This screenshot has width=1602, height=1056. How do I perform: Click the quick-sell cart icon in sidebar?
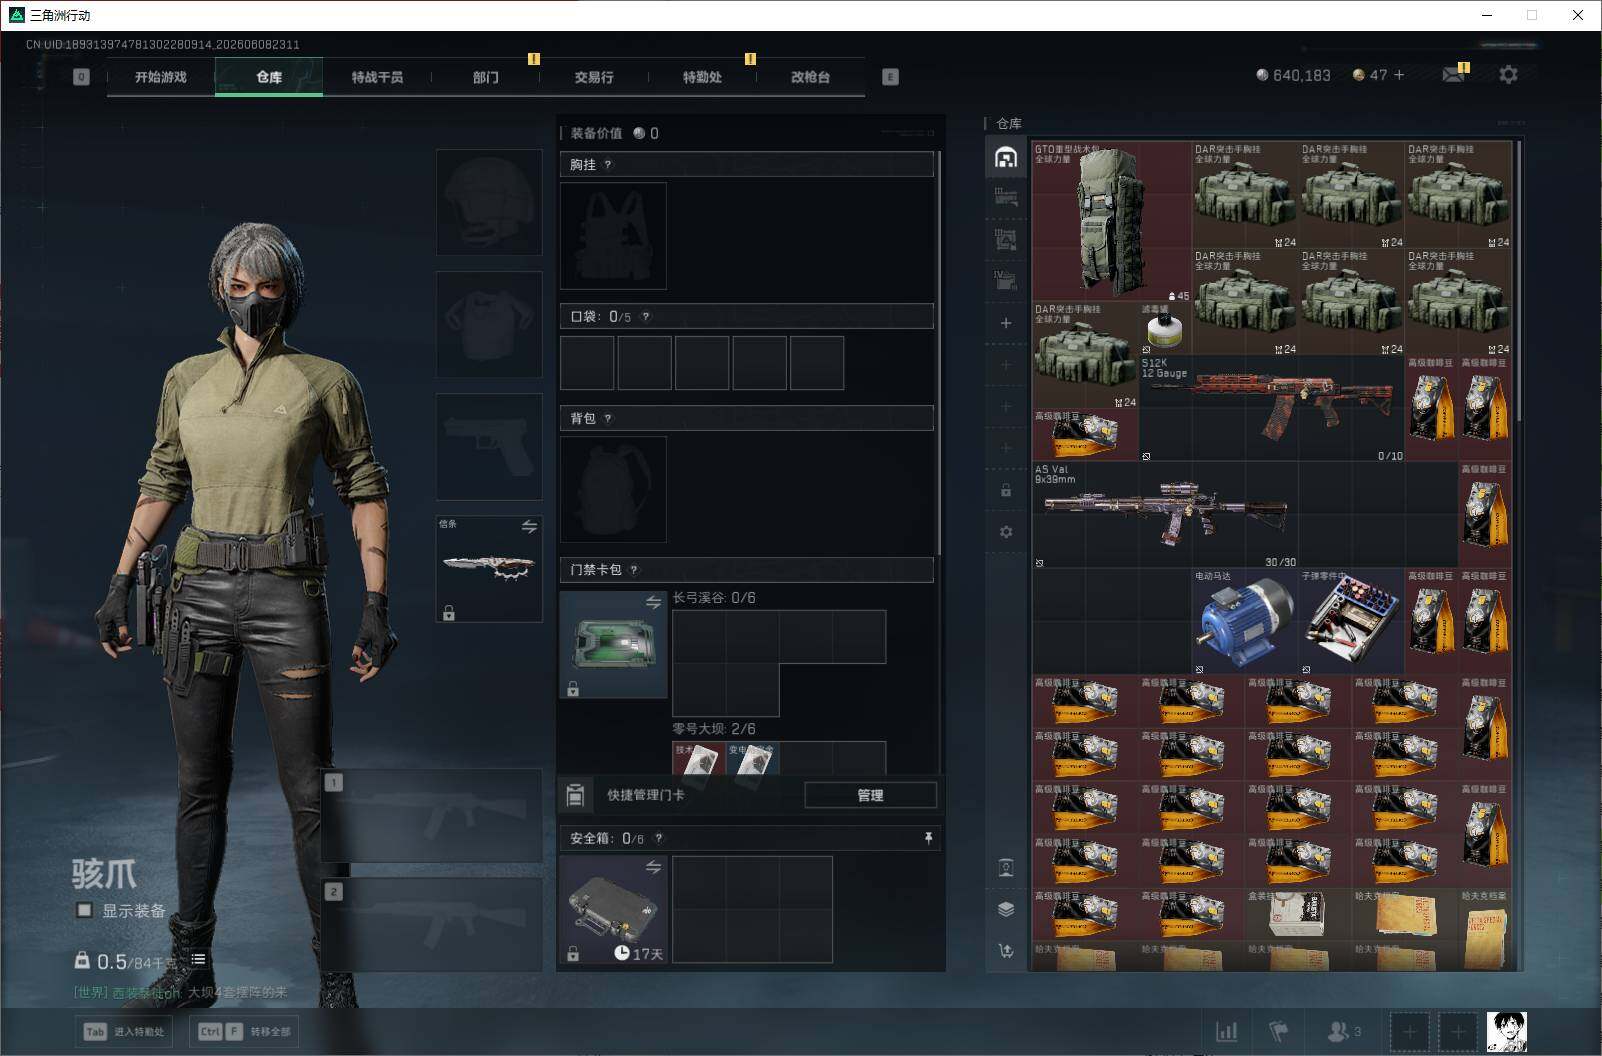coord(1006,951)
